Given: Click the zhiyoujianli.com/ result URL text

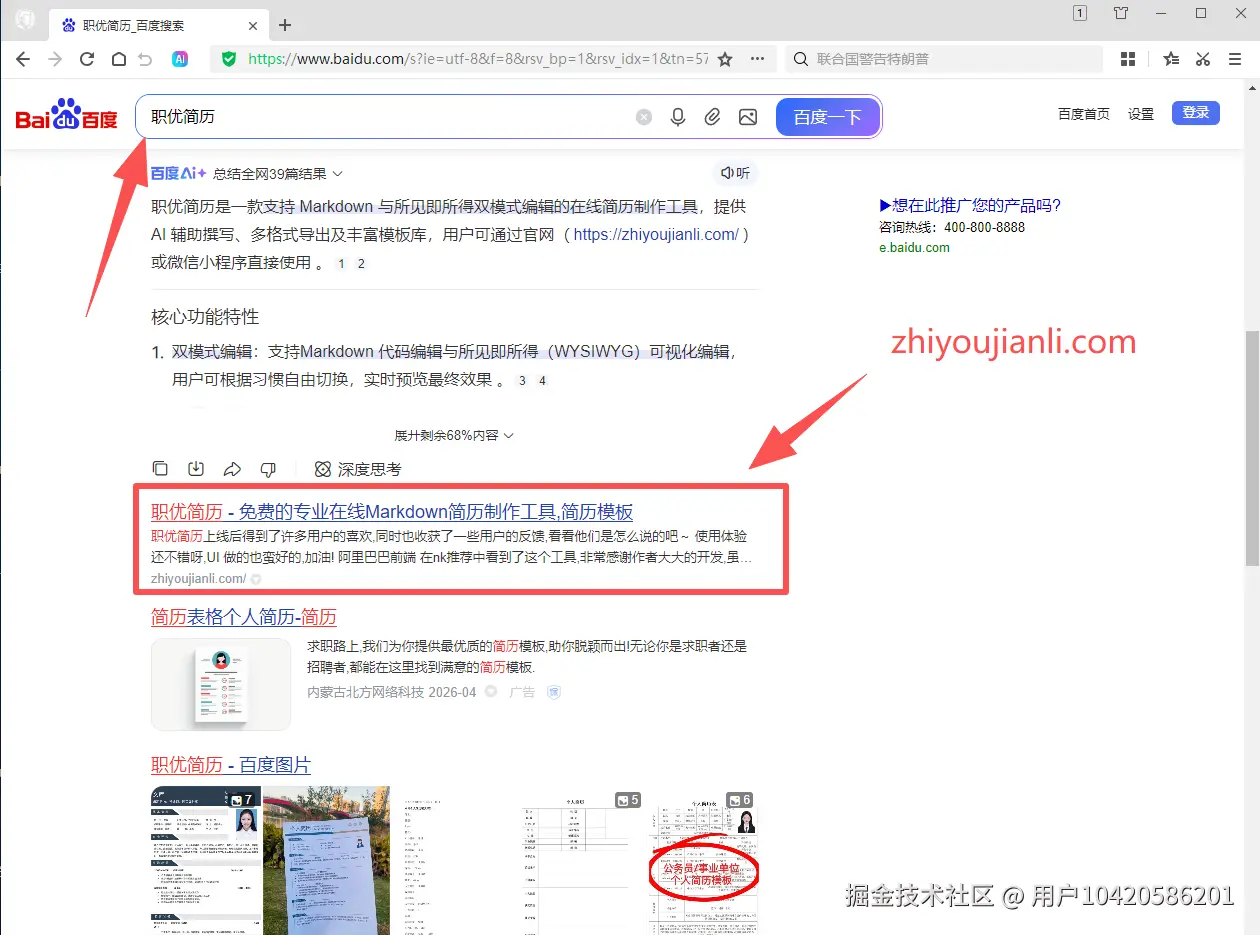Looking at the screenshot, I should (x=198, y=579).
